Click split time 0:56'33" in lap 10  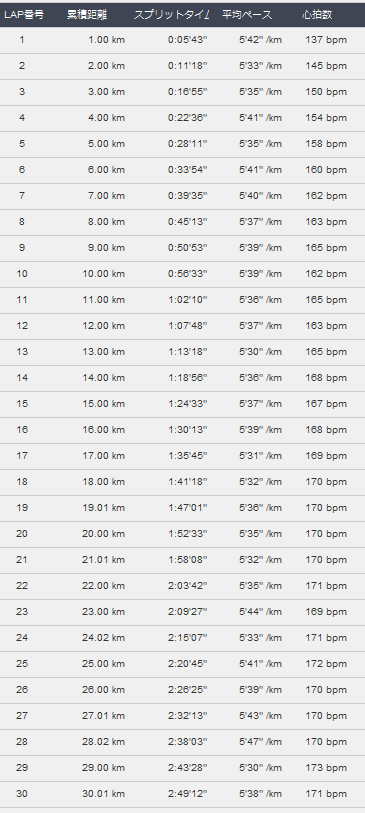tap(188, 274)
